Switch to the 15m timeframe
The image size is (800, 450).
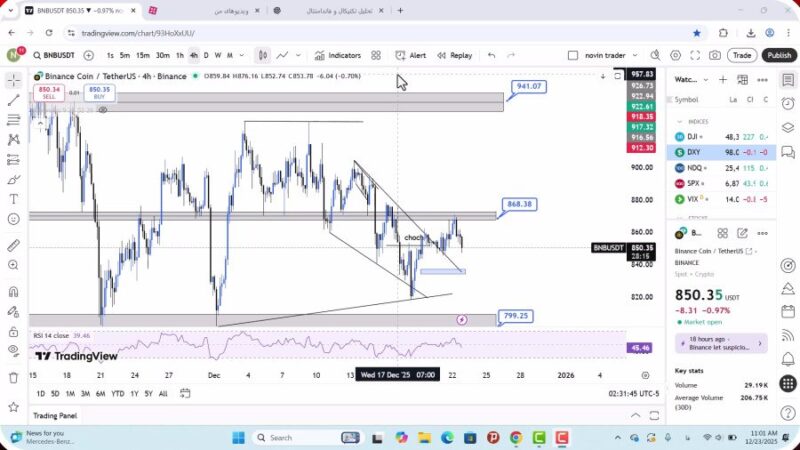pyautogui.click(x=142, y=55)
